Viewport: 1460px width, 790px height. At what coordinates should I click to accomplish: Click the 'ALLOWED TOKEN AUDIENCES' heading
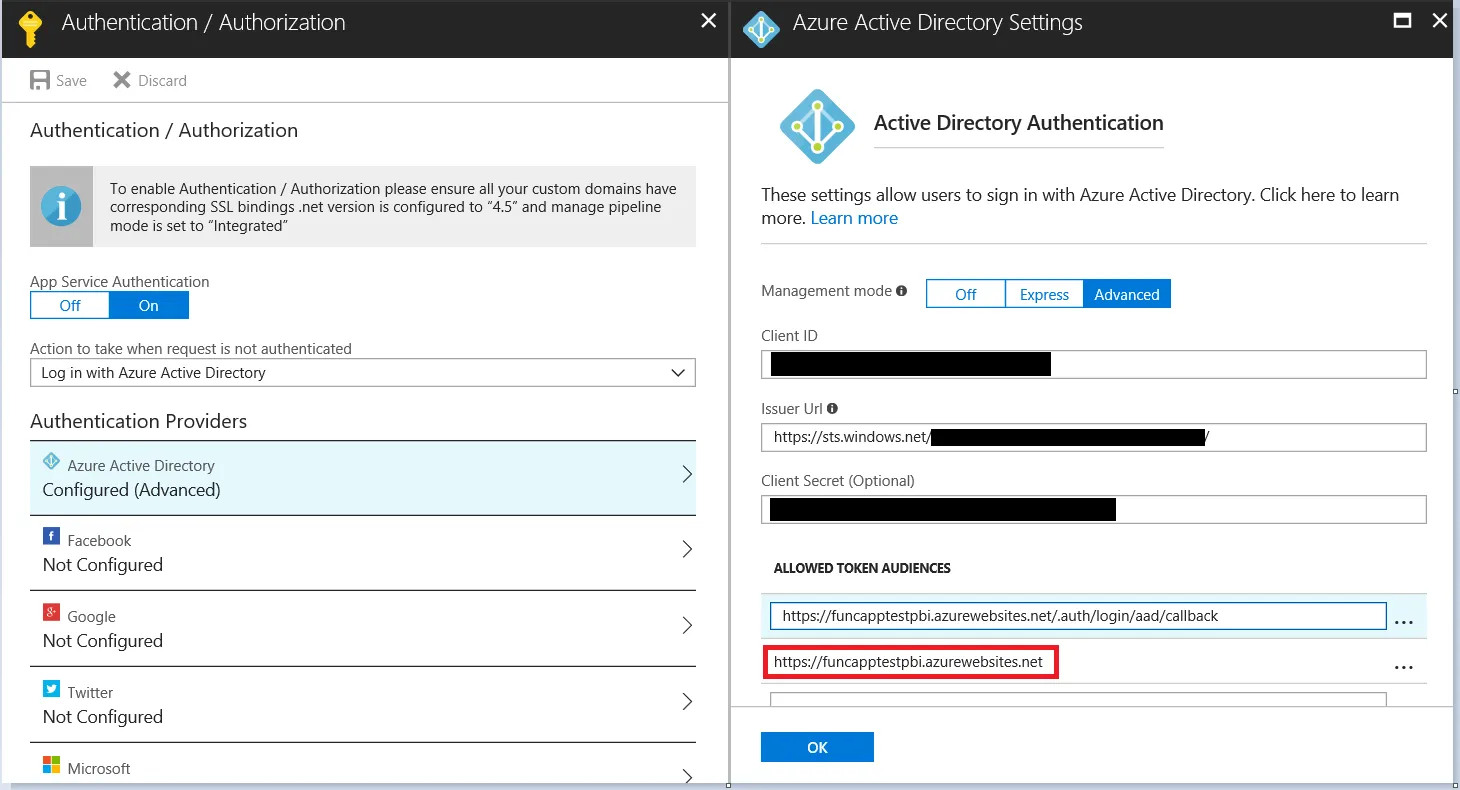tap(862, 568)
